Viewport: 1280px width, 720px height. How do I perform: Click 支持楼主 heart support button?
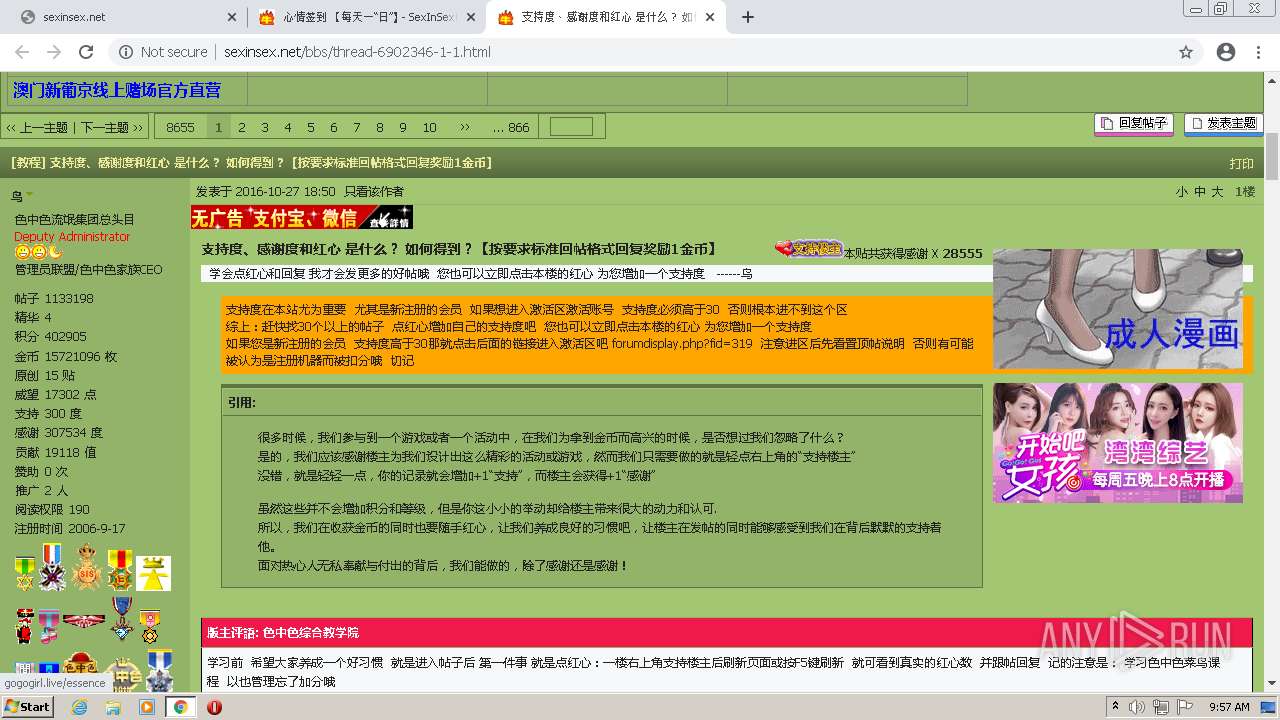point(809,248)
